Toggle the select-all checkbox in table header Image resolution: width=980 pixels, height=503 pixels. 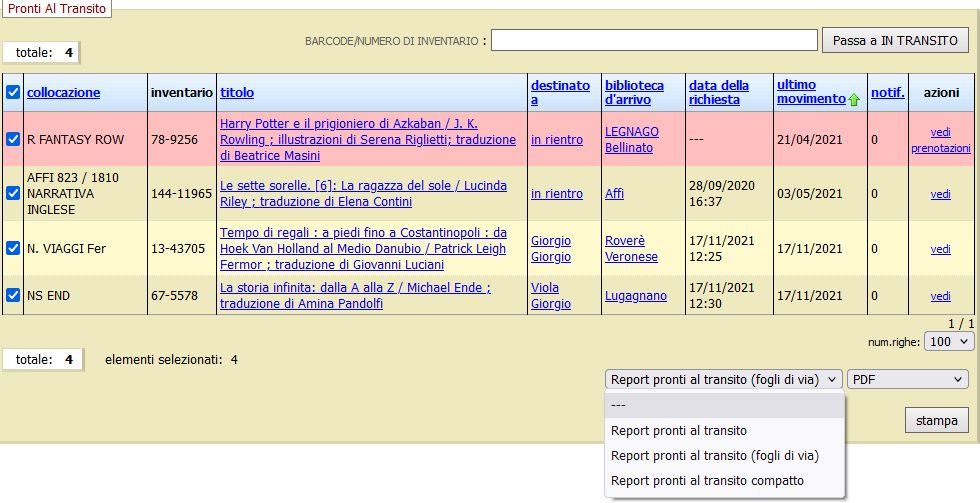pyautogui.click(x=13, y=93)
